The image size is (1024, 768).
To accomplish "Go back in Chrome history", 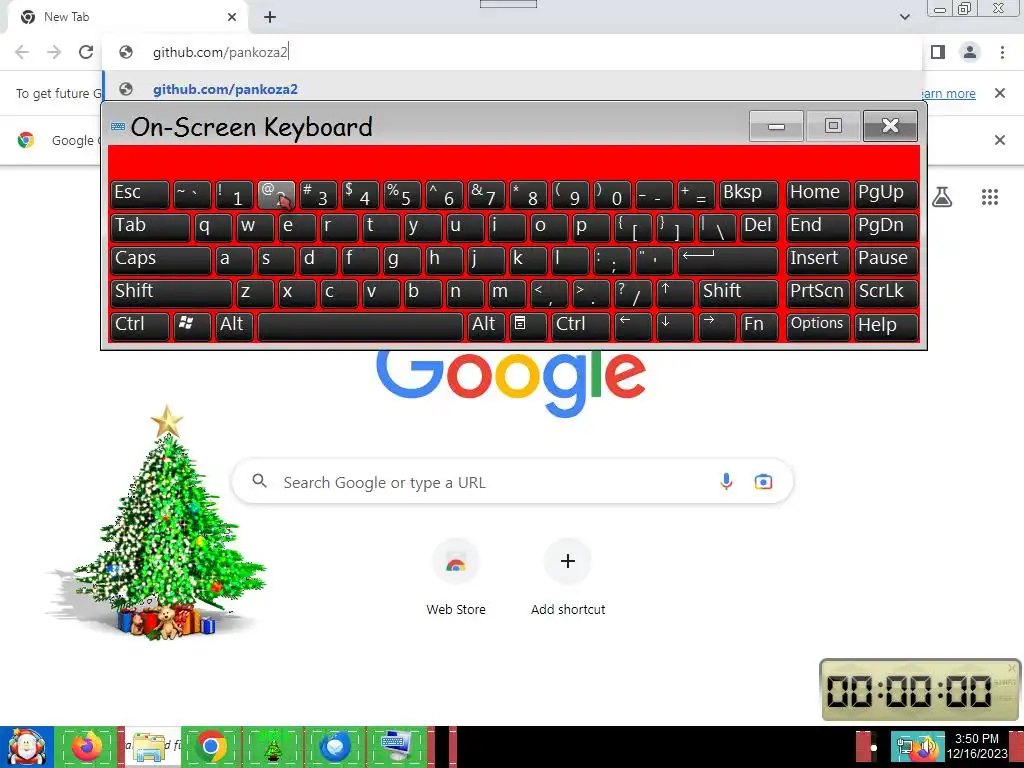I will (22, 52).
